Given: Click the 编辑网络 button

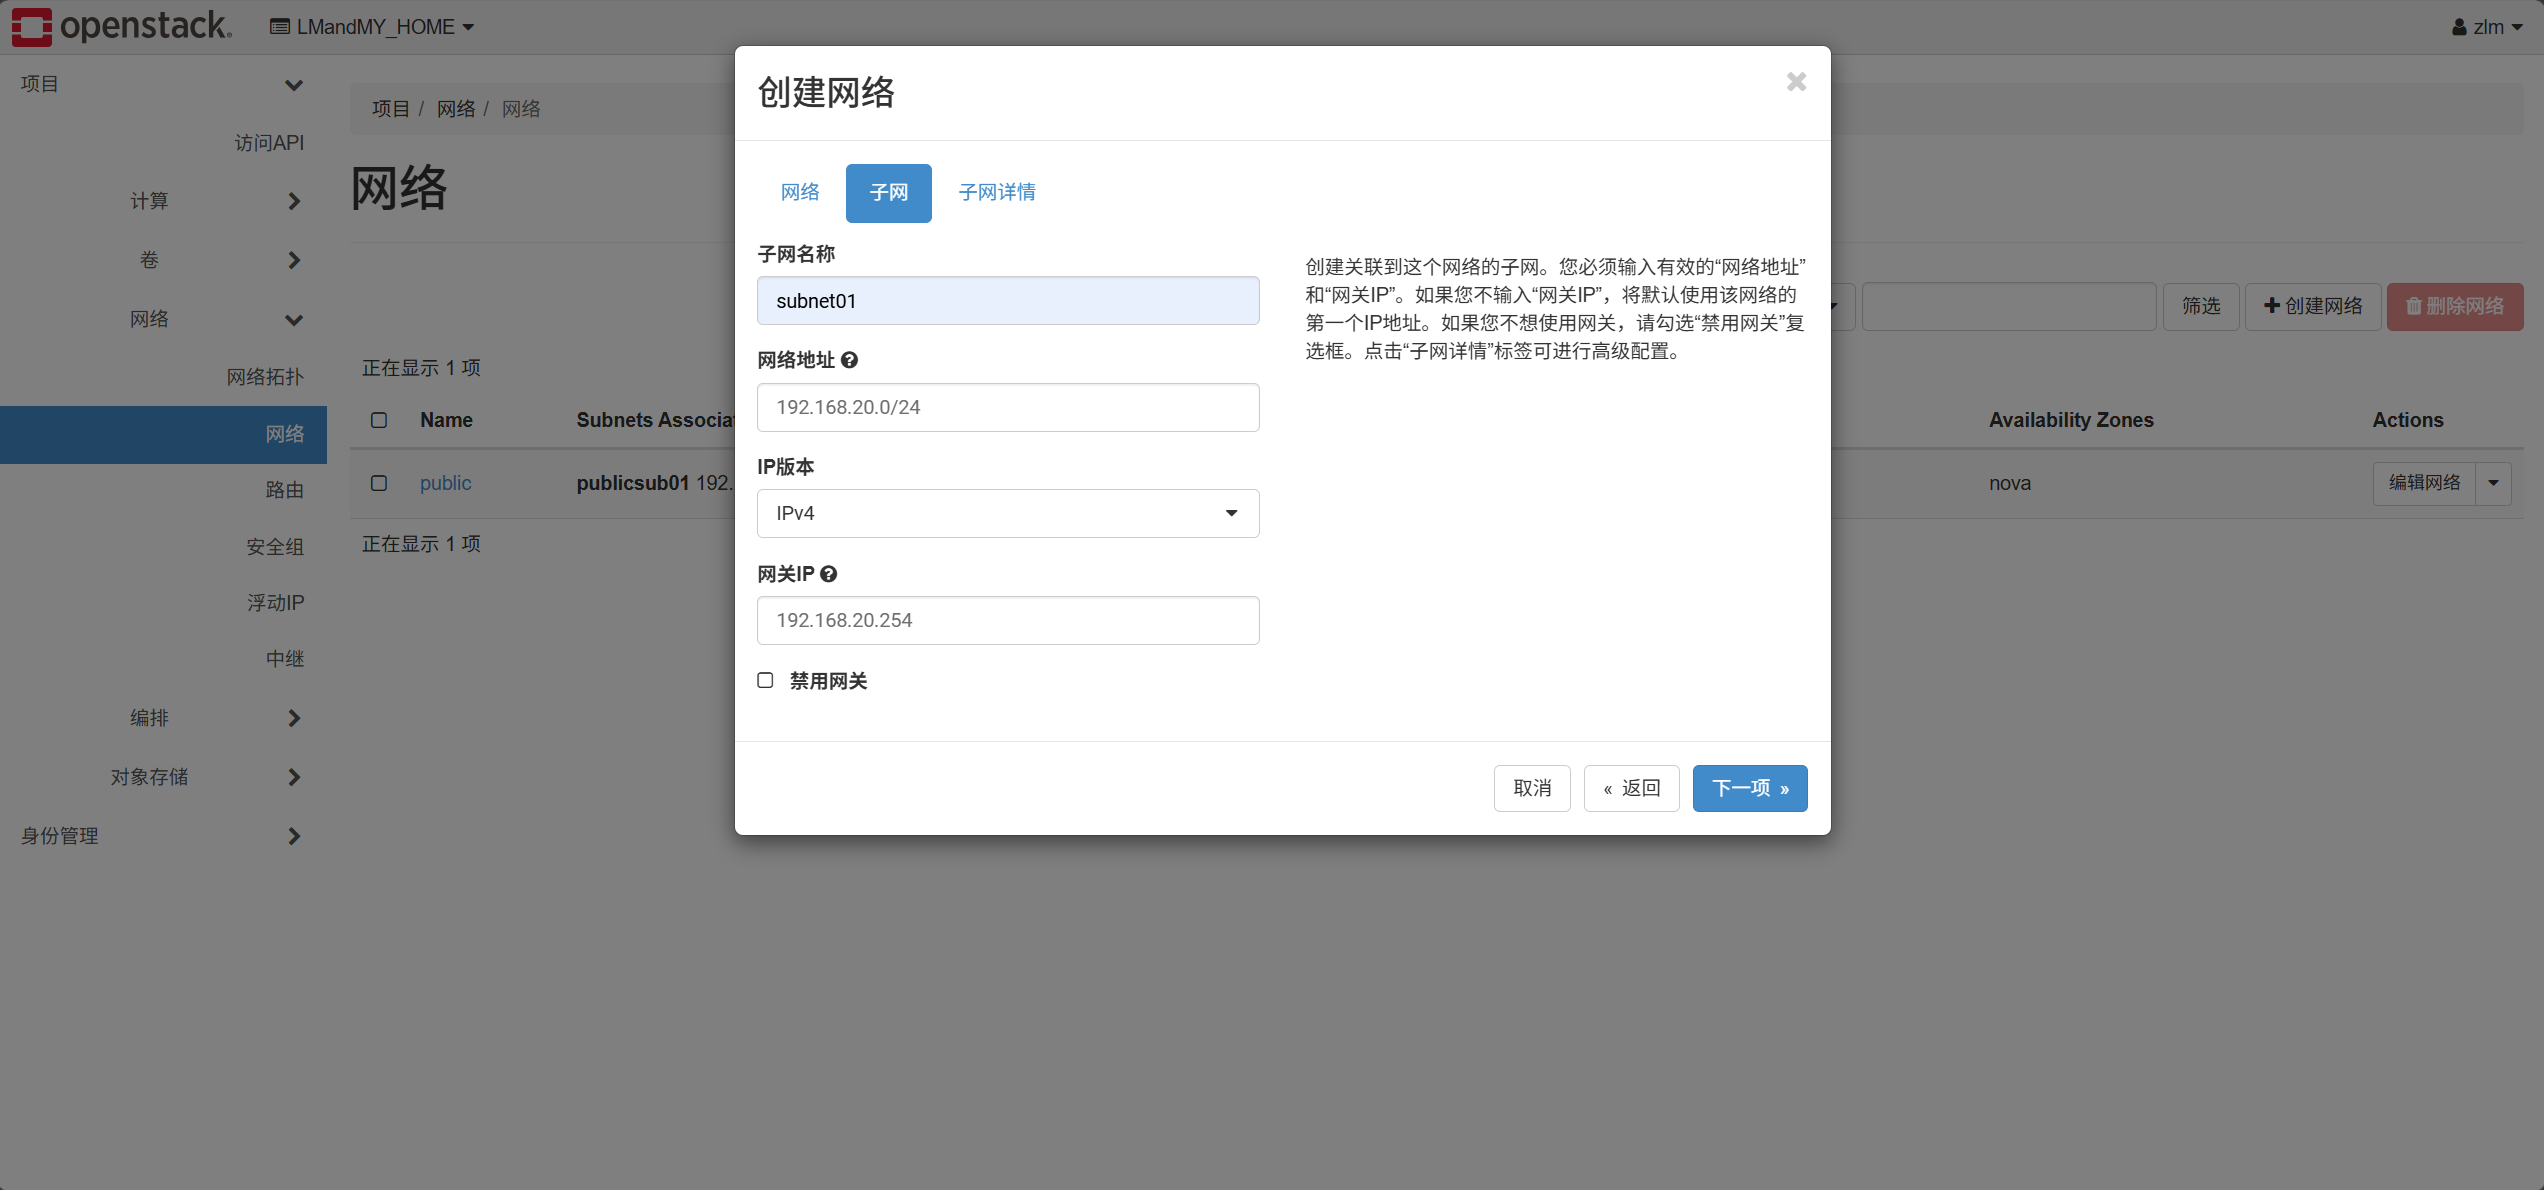Looking at the screenshot, I should tap(2424, 483).
